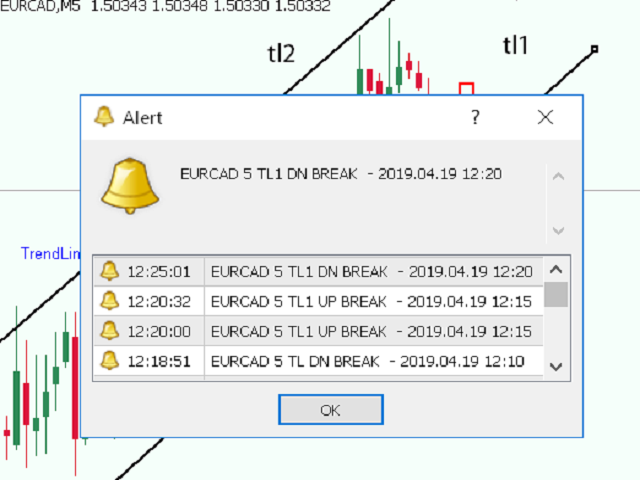Click the alert list scroll down arrow

click(556, 367)
